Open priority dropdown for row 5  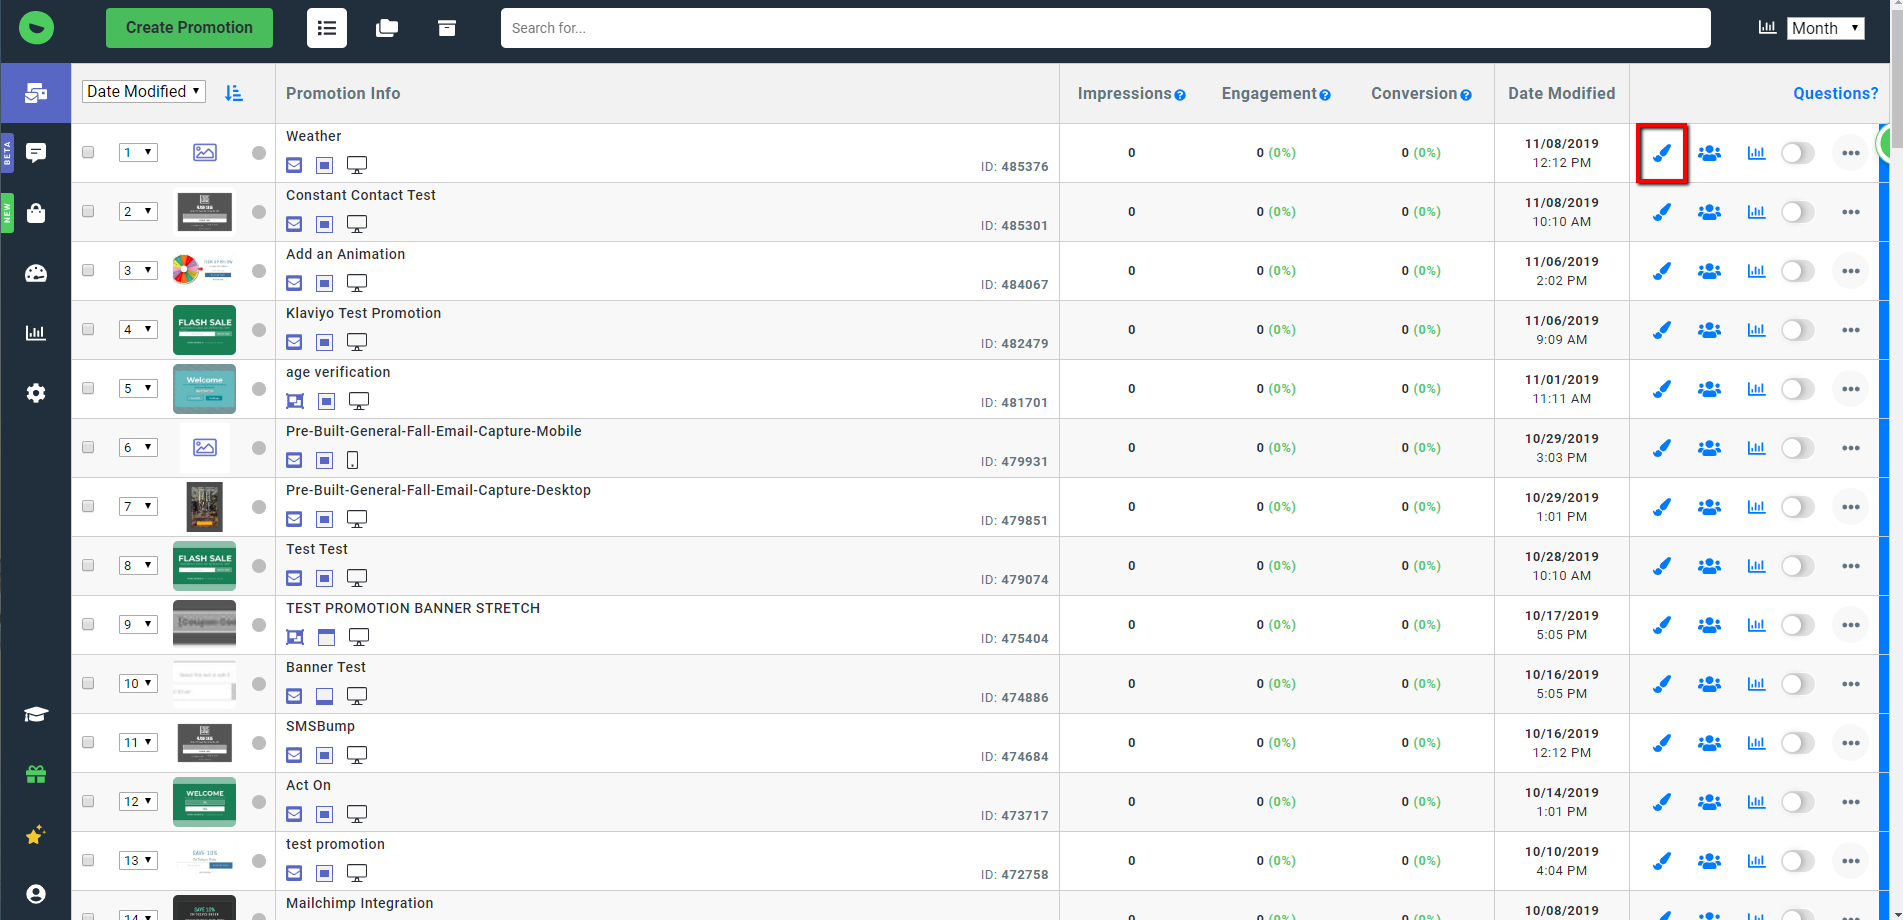click(138, 388)
